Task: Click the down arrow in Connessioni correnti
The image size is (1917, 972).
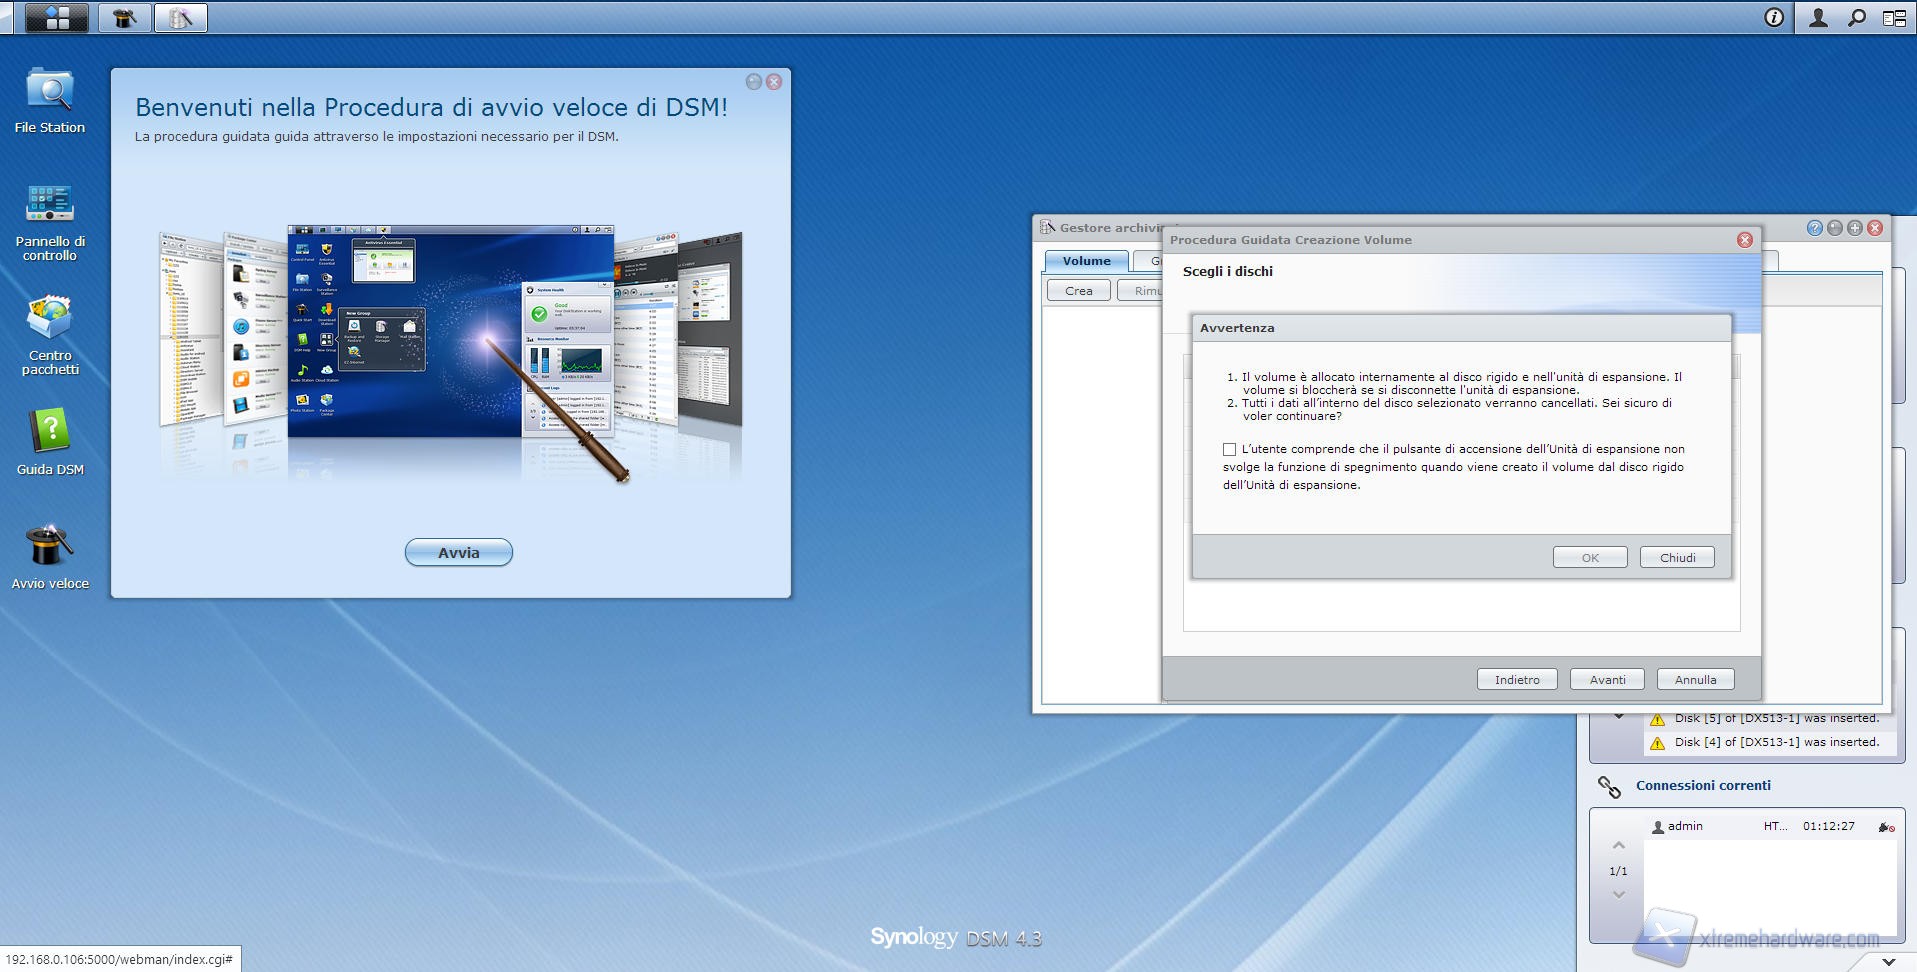Action: [x=1619, y=894]
